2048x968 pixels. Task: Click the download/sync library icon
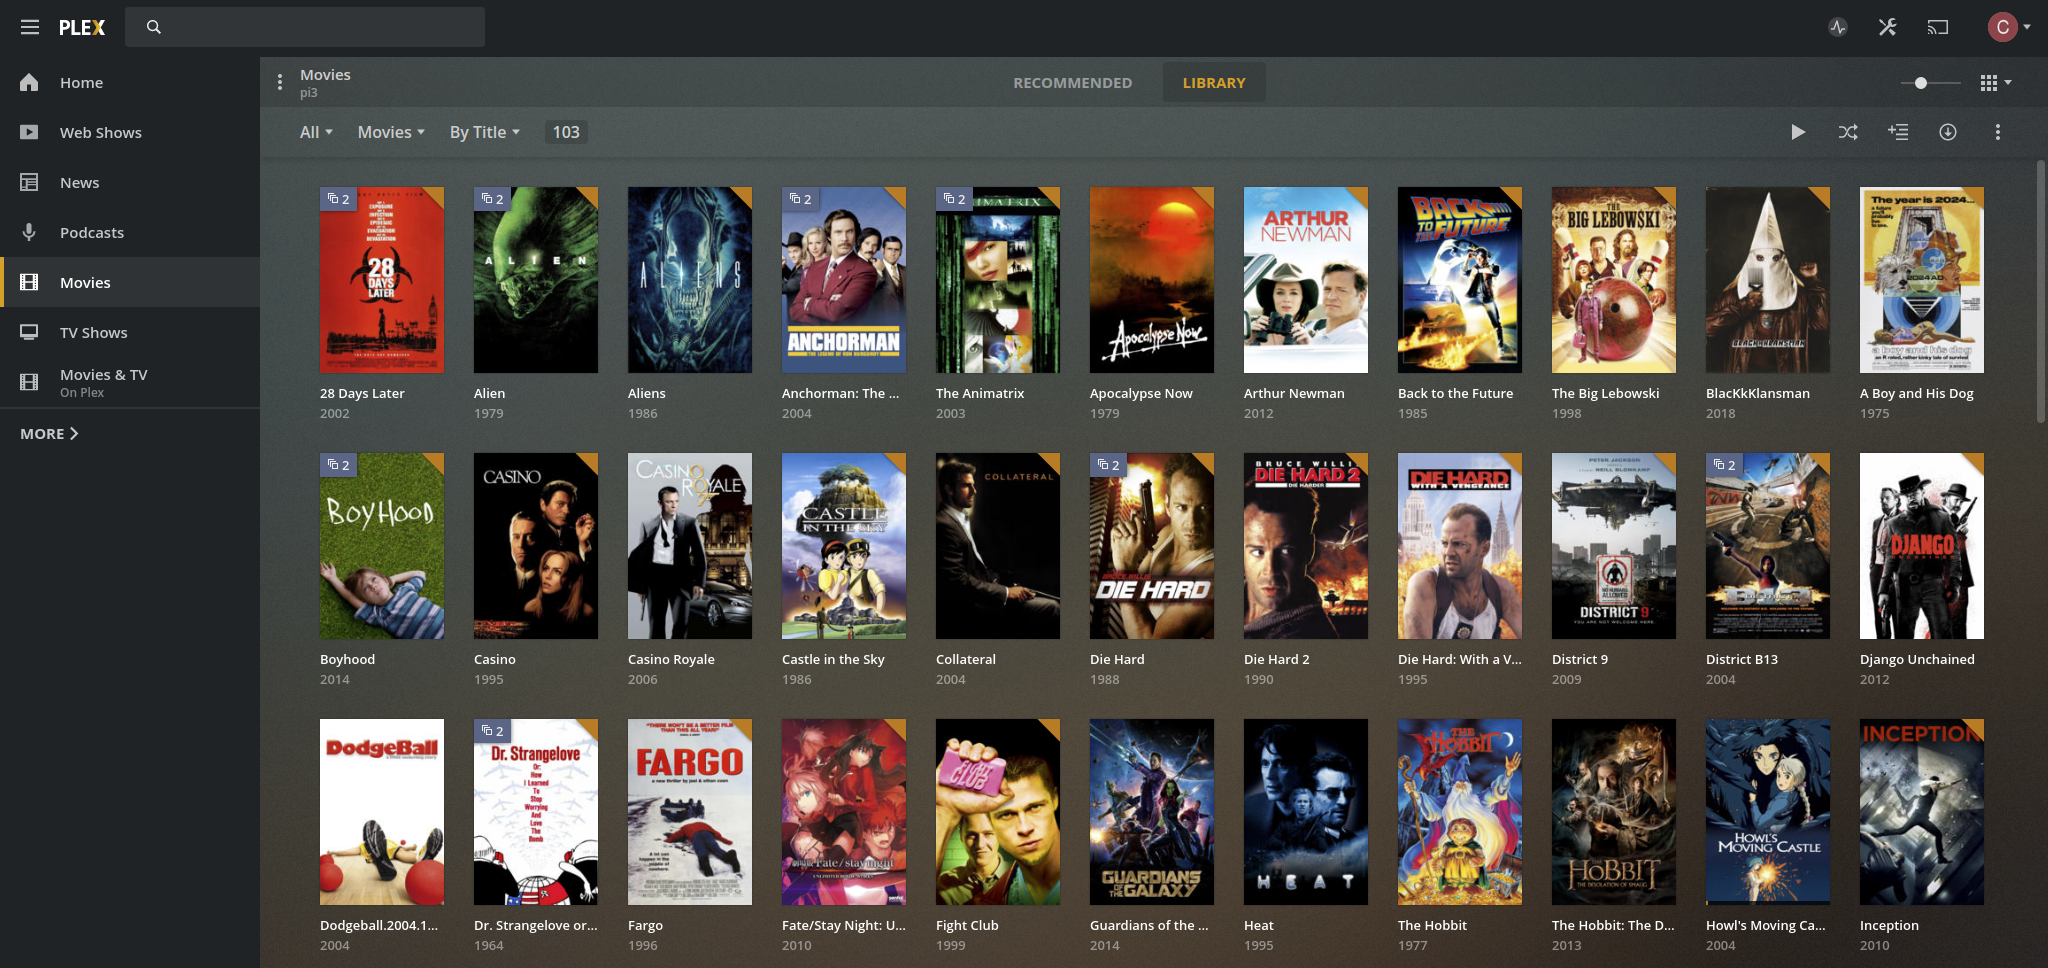coord(1948,132)
